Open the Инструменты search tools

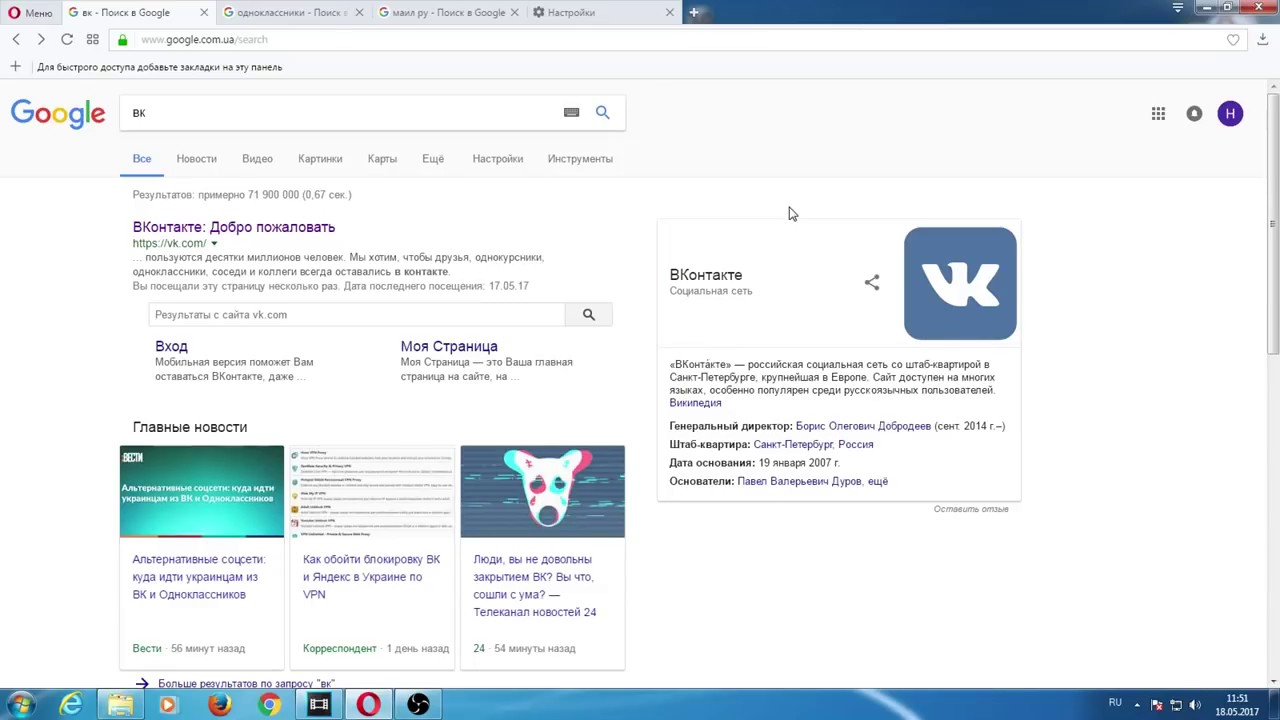pyautogui.click(x=580, y=159)
